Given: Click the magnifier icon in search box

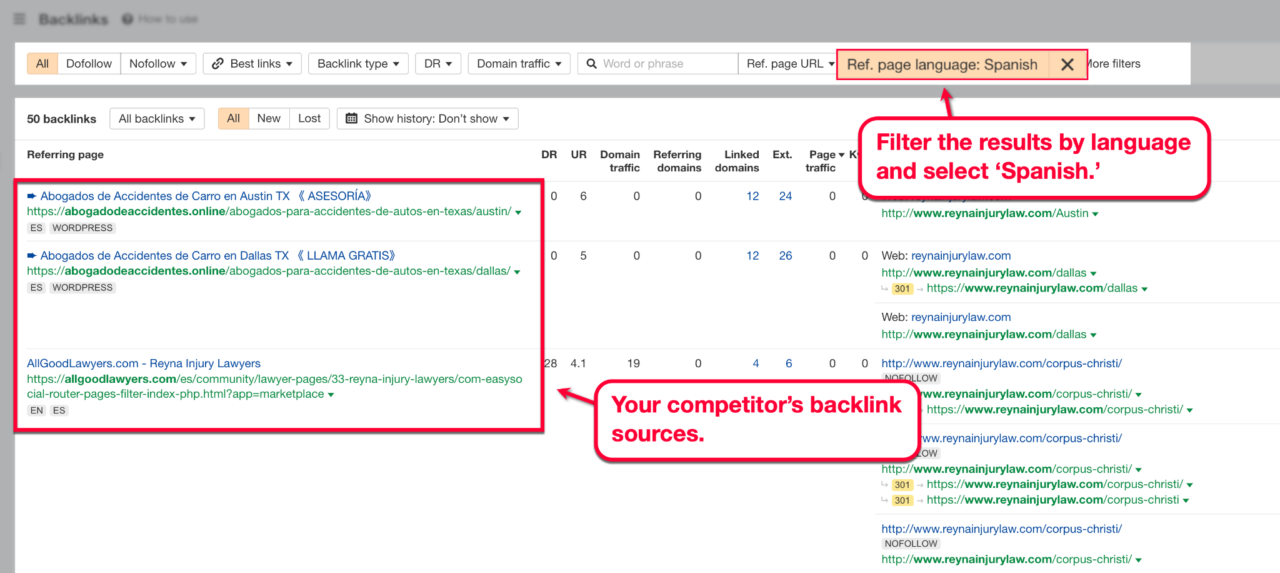Looking at the screenshot, I should pos(591,64).
